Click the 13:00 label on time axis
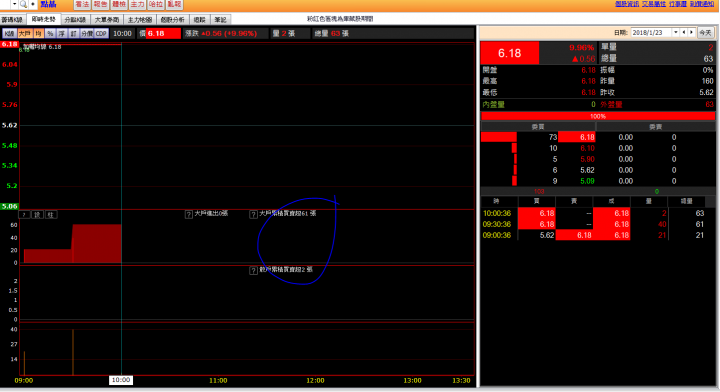Image resolution: width=720 pixels, height=392 pixels. (x=412, y=381)
